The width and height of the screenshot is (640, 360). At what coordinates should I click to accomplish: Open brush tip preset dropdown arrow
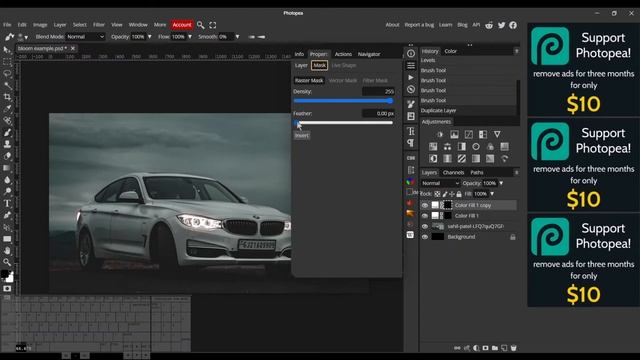point(26,37)
